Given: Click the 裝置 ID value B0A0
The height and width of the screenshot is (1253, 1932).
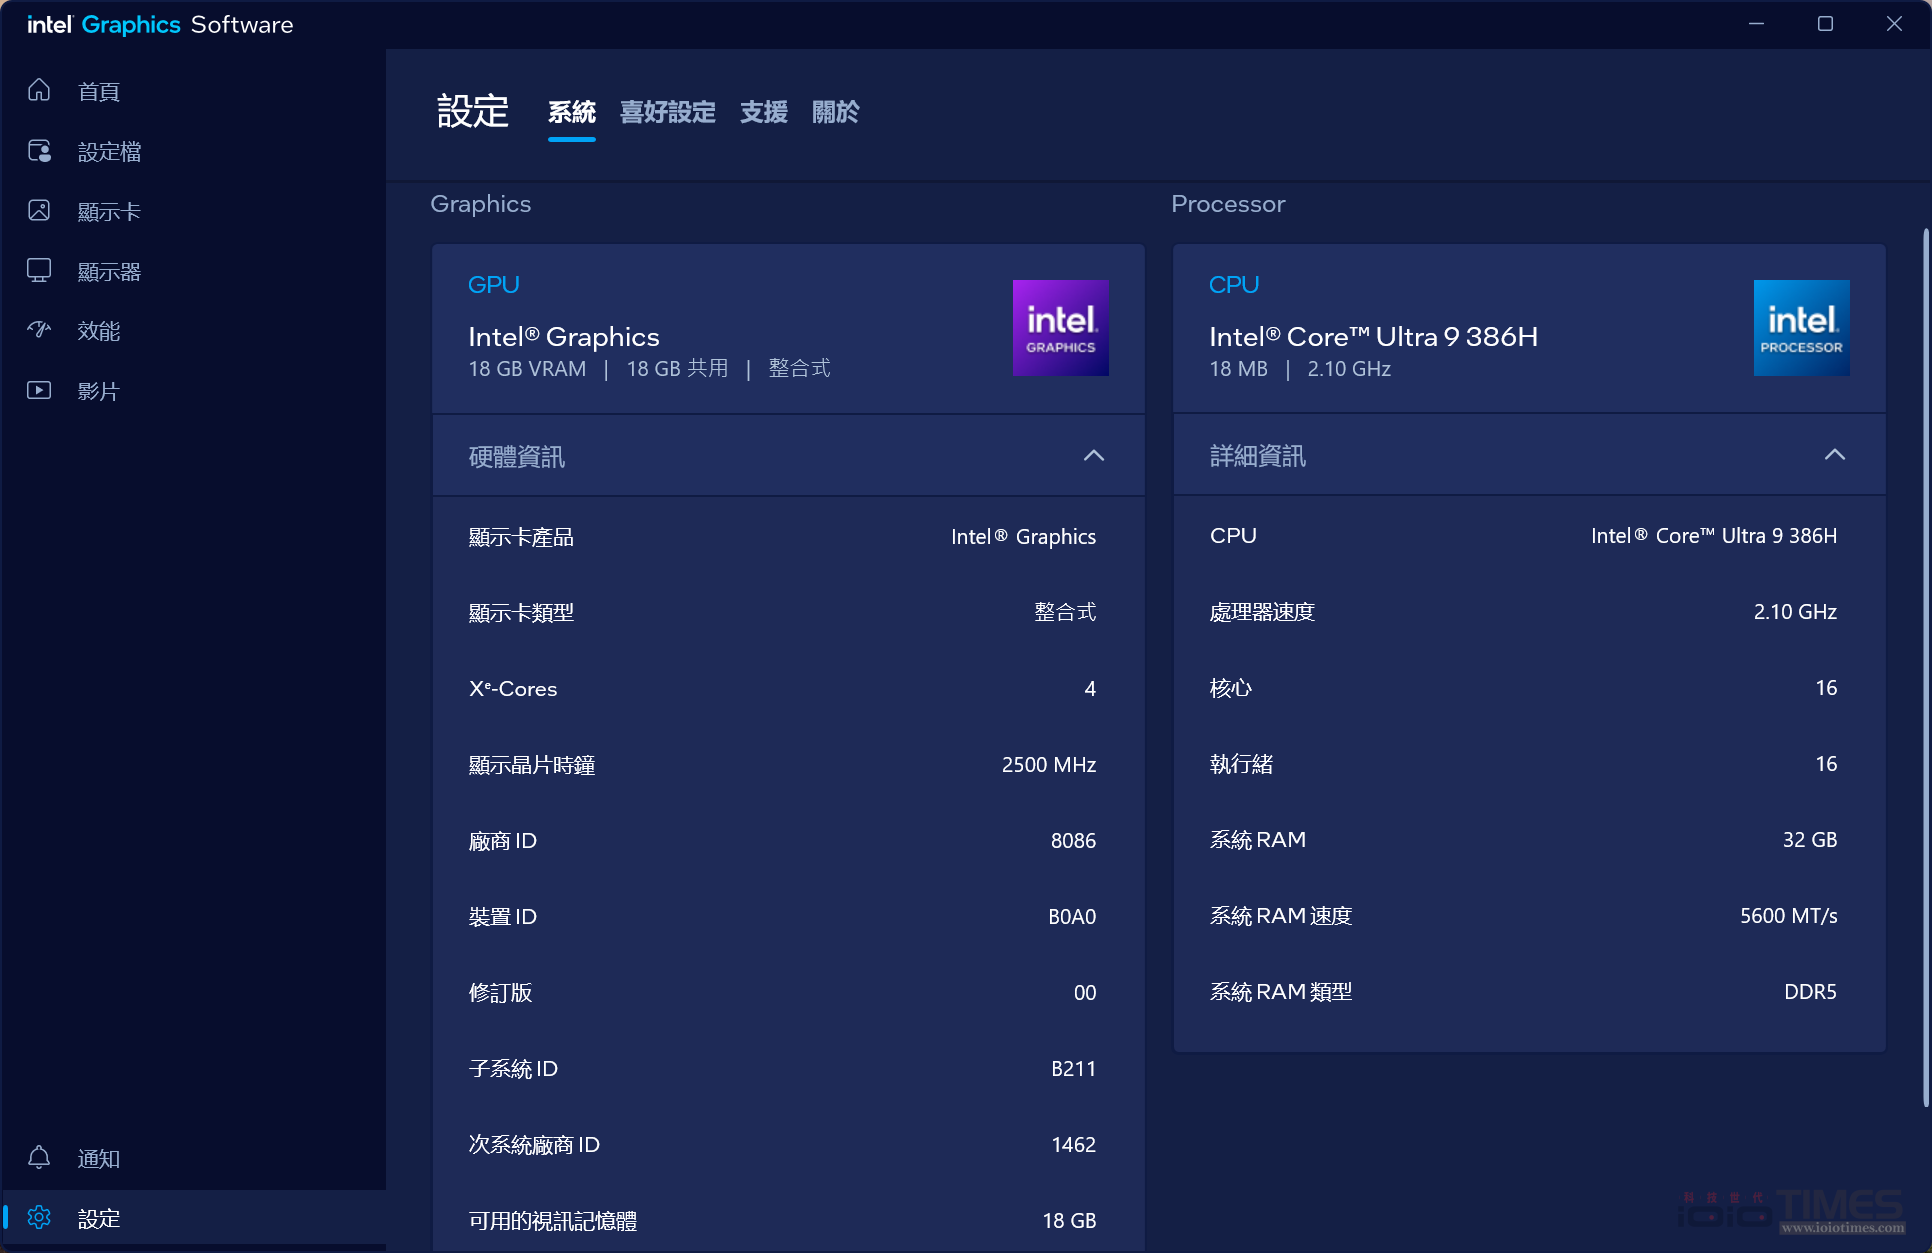Looking at the screenshot, I should pos(1072,917).
